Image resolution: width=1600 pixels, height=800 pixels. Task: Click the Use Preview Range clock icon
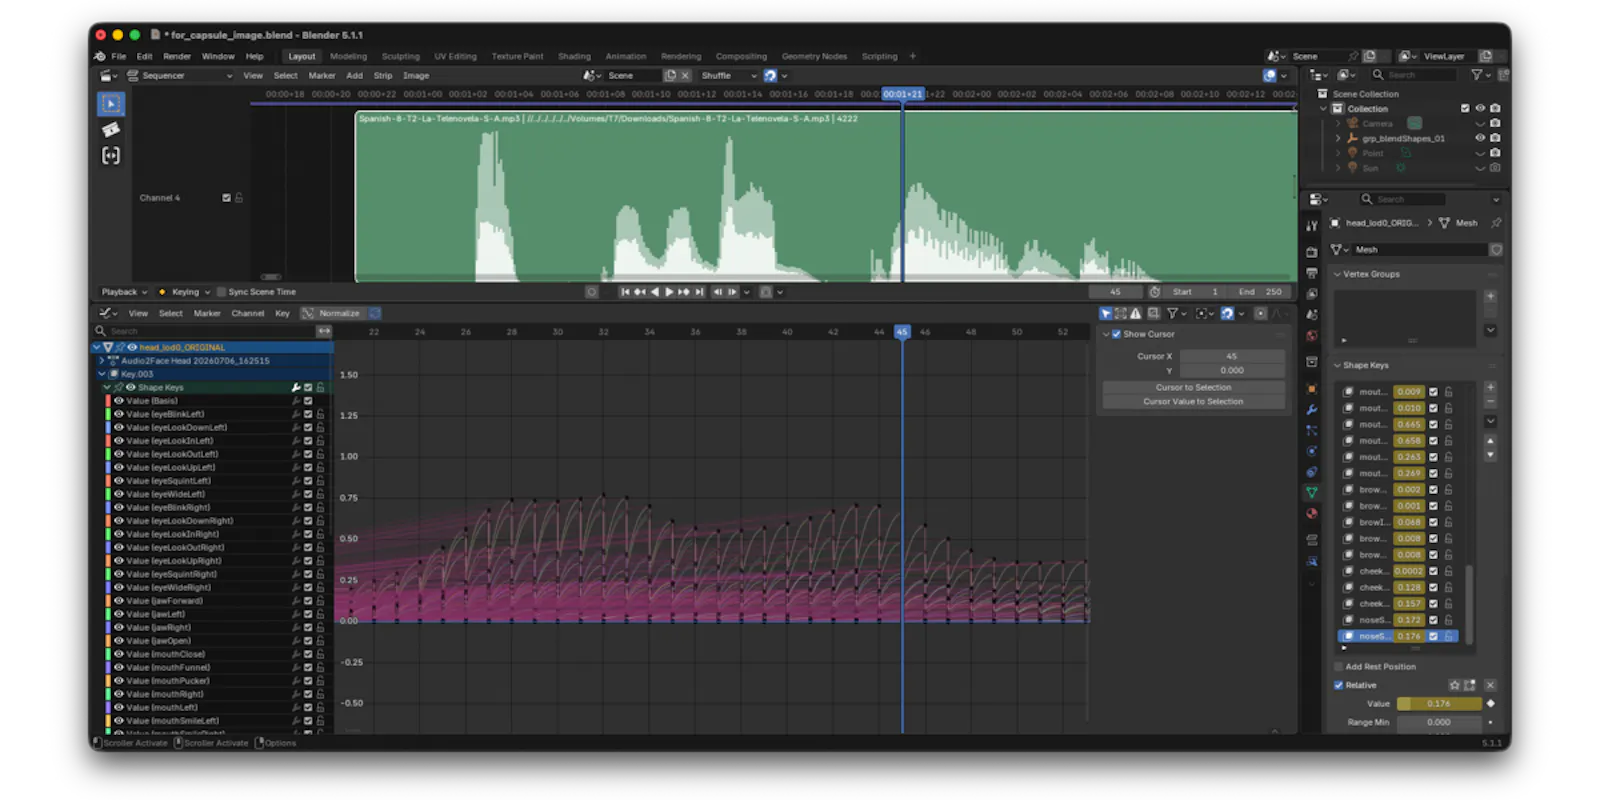[x=1155, y=292]
